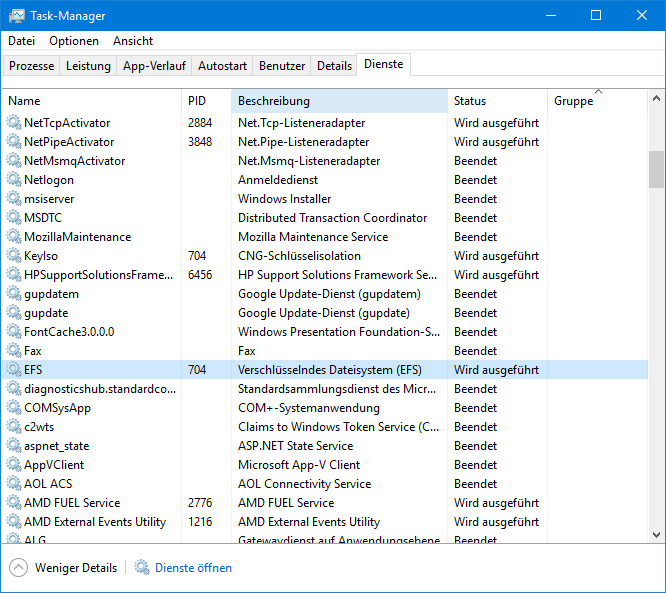666x593 pixels.
Task: Click the gear icon next to Netlogon
Action: click(x=14, y=180)
